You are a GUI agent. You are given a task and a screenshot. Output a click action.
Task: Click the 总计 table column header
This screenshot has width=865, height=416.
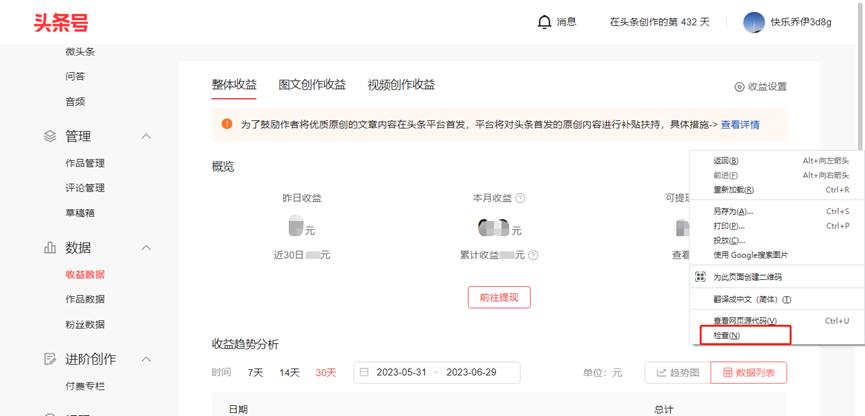[x=664, y=410]
